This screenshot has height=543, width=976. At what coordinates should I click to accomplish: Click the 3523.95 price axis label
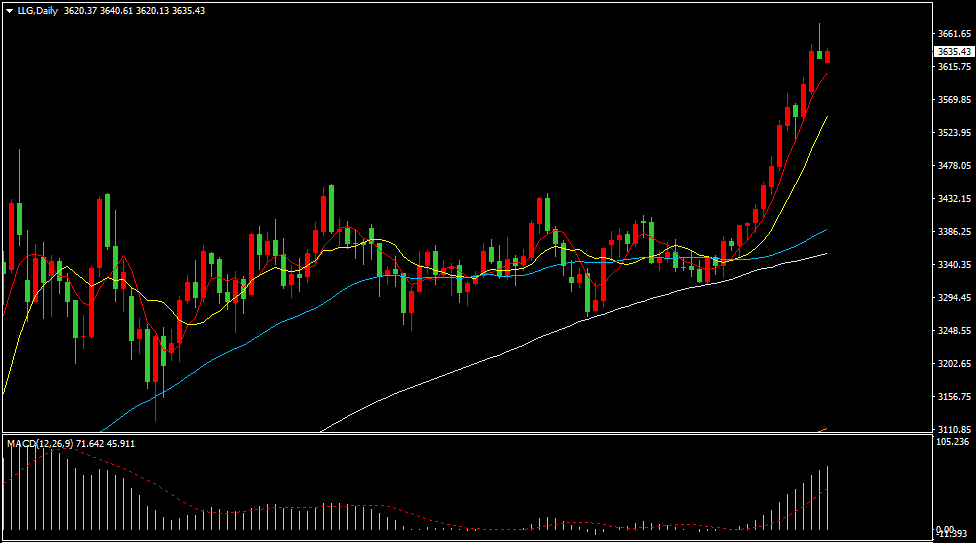click(x=954, y=133)
